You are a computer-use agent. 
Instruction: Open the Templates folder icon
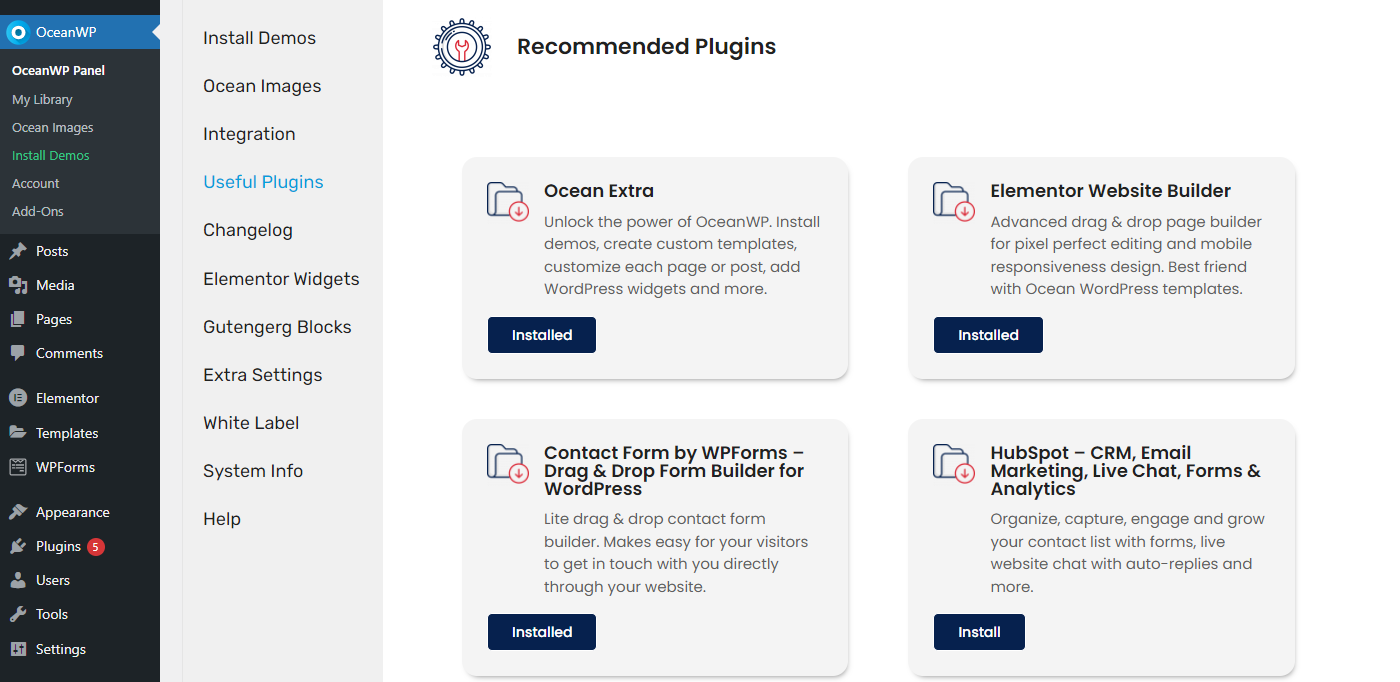click(x=18, y=433)
